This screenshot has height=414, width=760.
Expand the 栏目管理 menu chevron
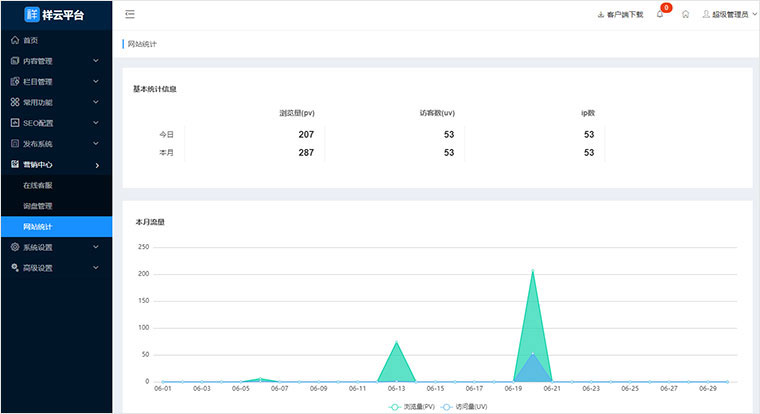coord(96,82)
